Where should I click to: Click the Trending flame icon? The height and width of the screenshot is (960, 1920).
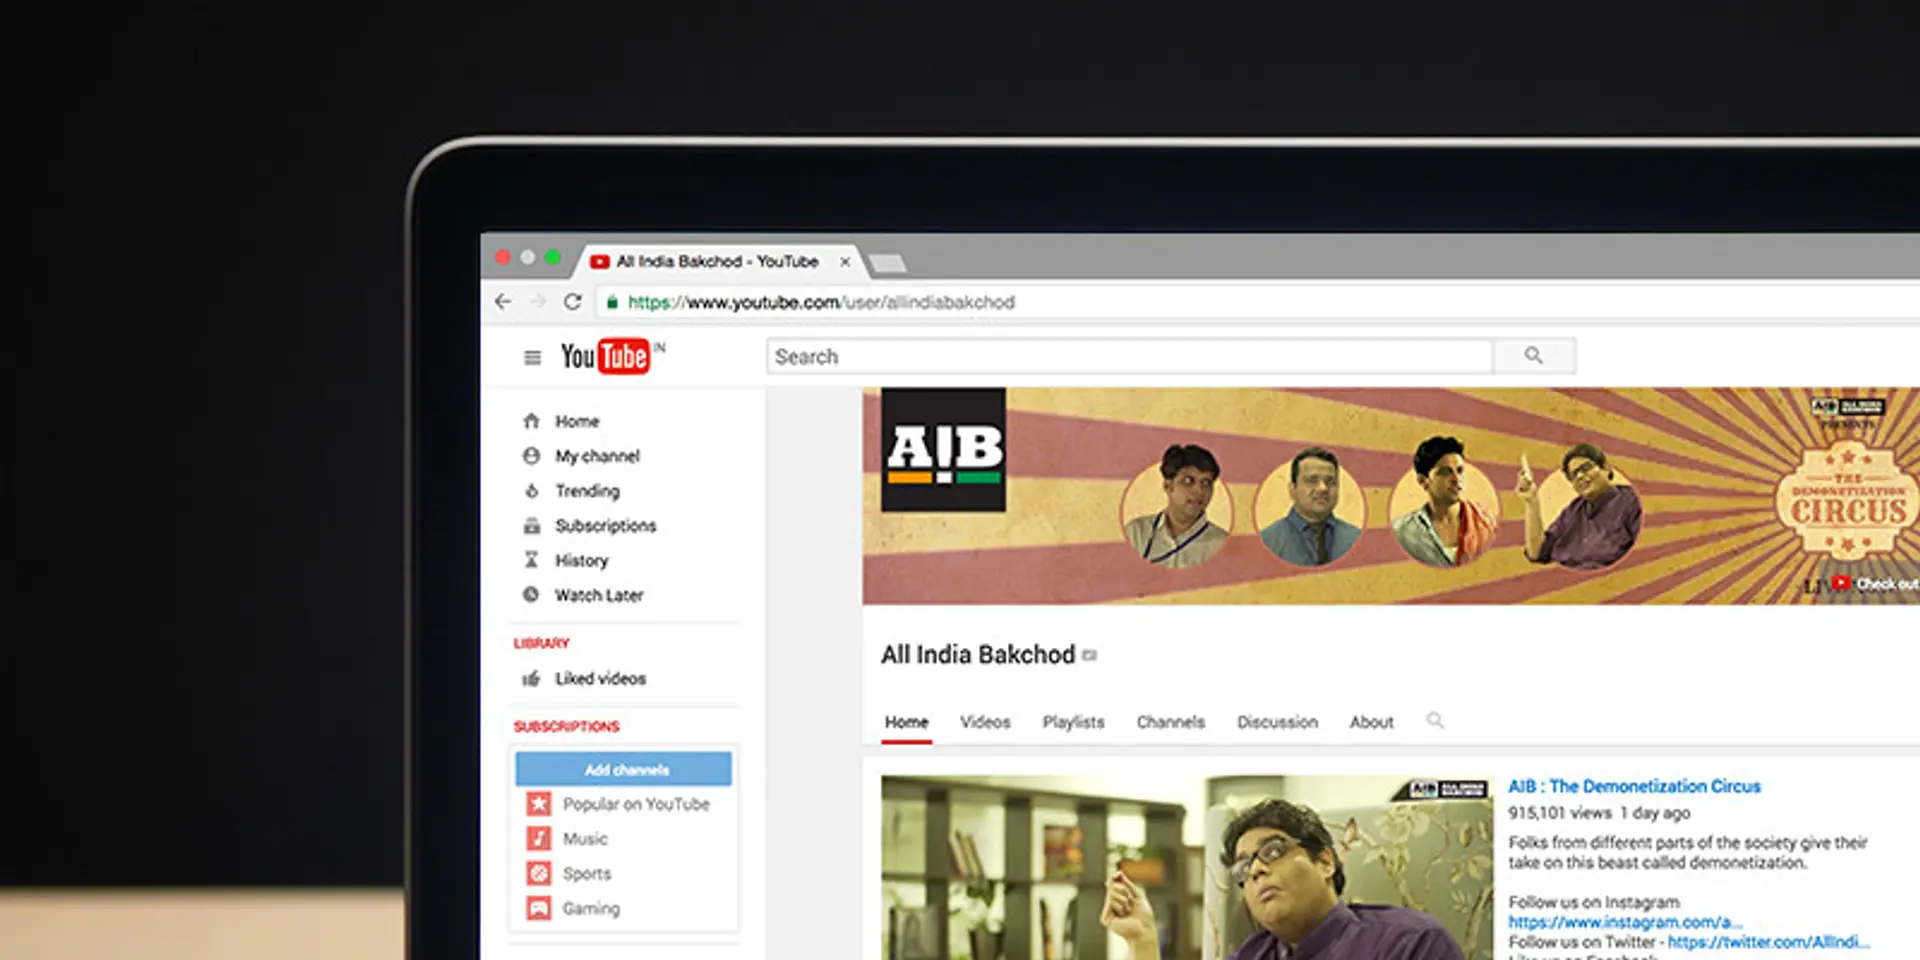(x=531, y=491)
